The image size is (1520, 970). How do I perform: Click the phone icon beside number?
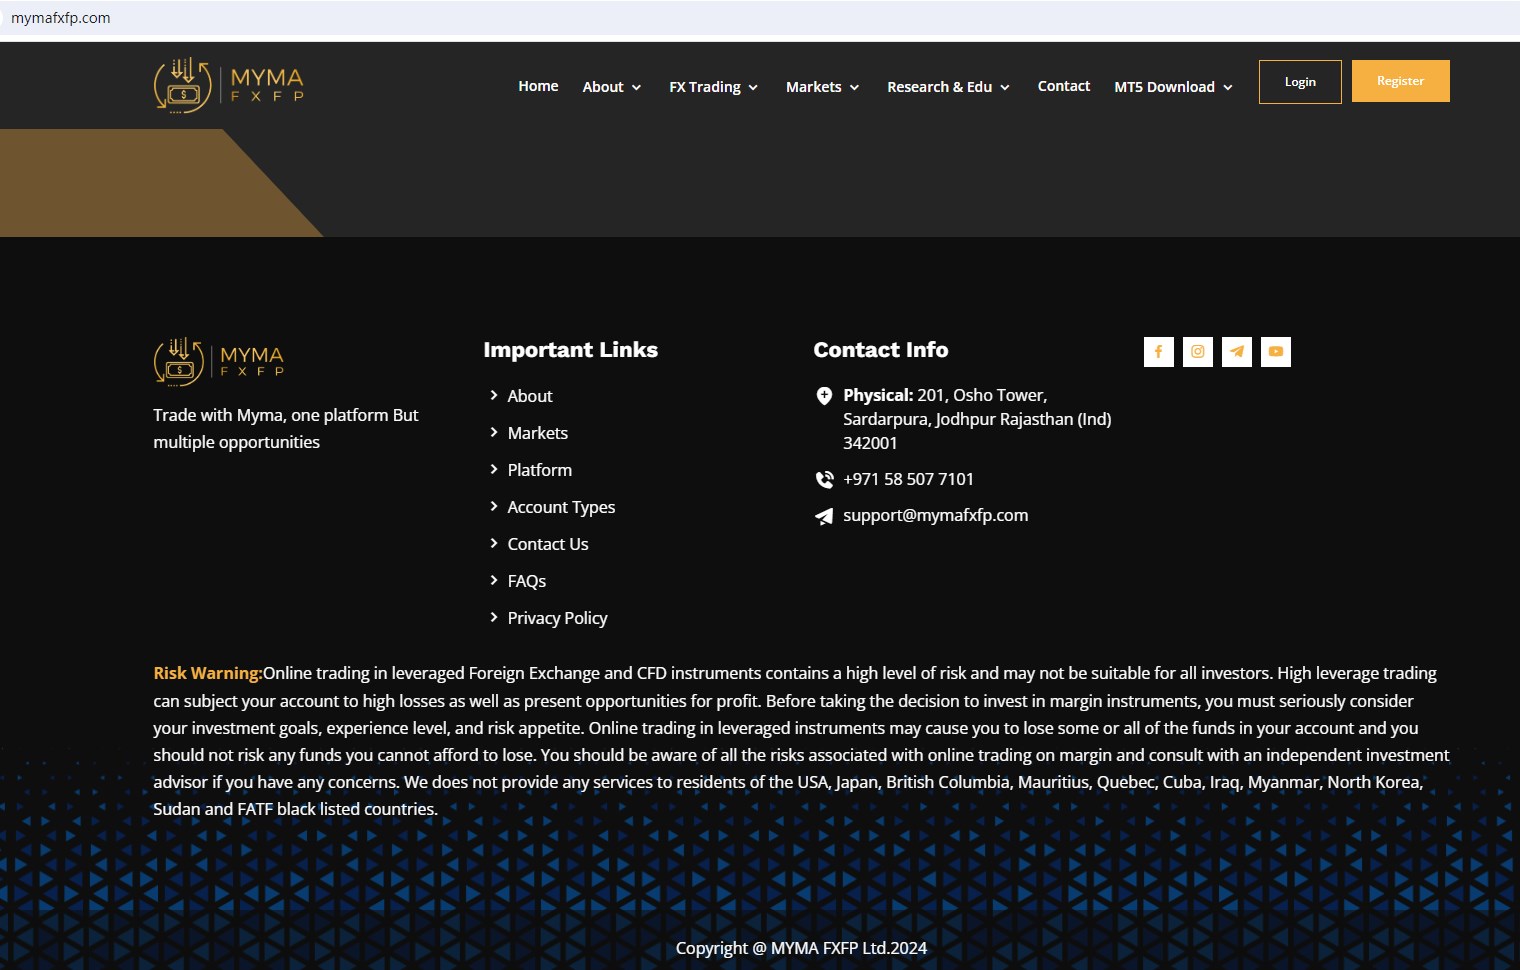pyautogui.click(x=824, y=480)
